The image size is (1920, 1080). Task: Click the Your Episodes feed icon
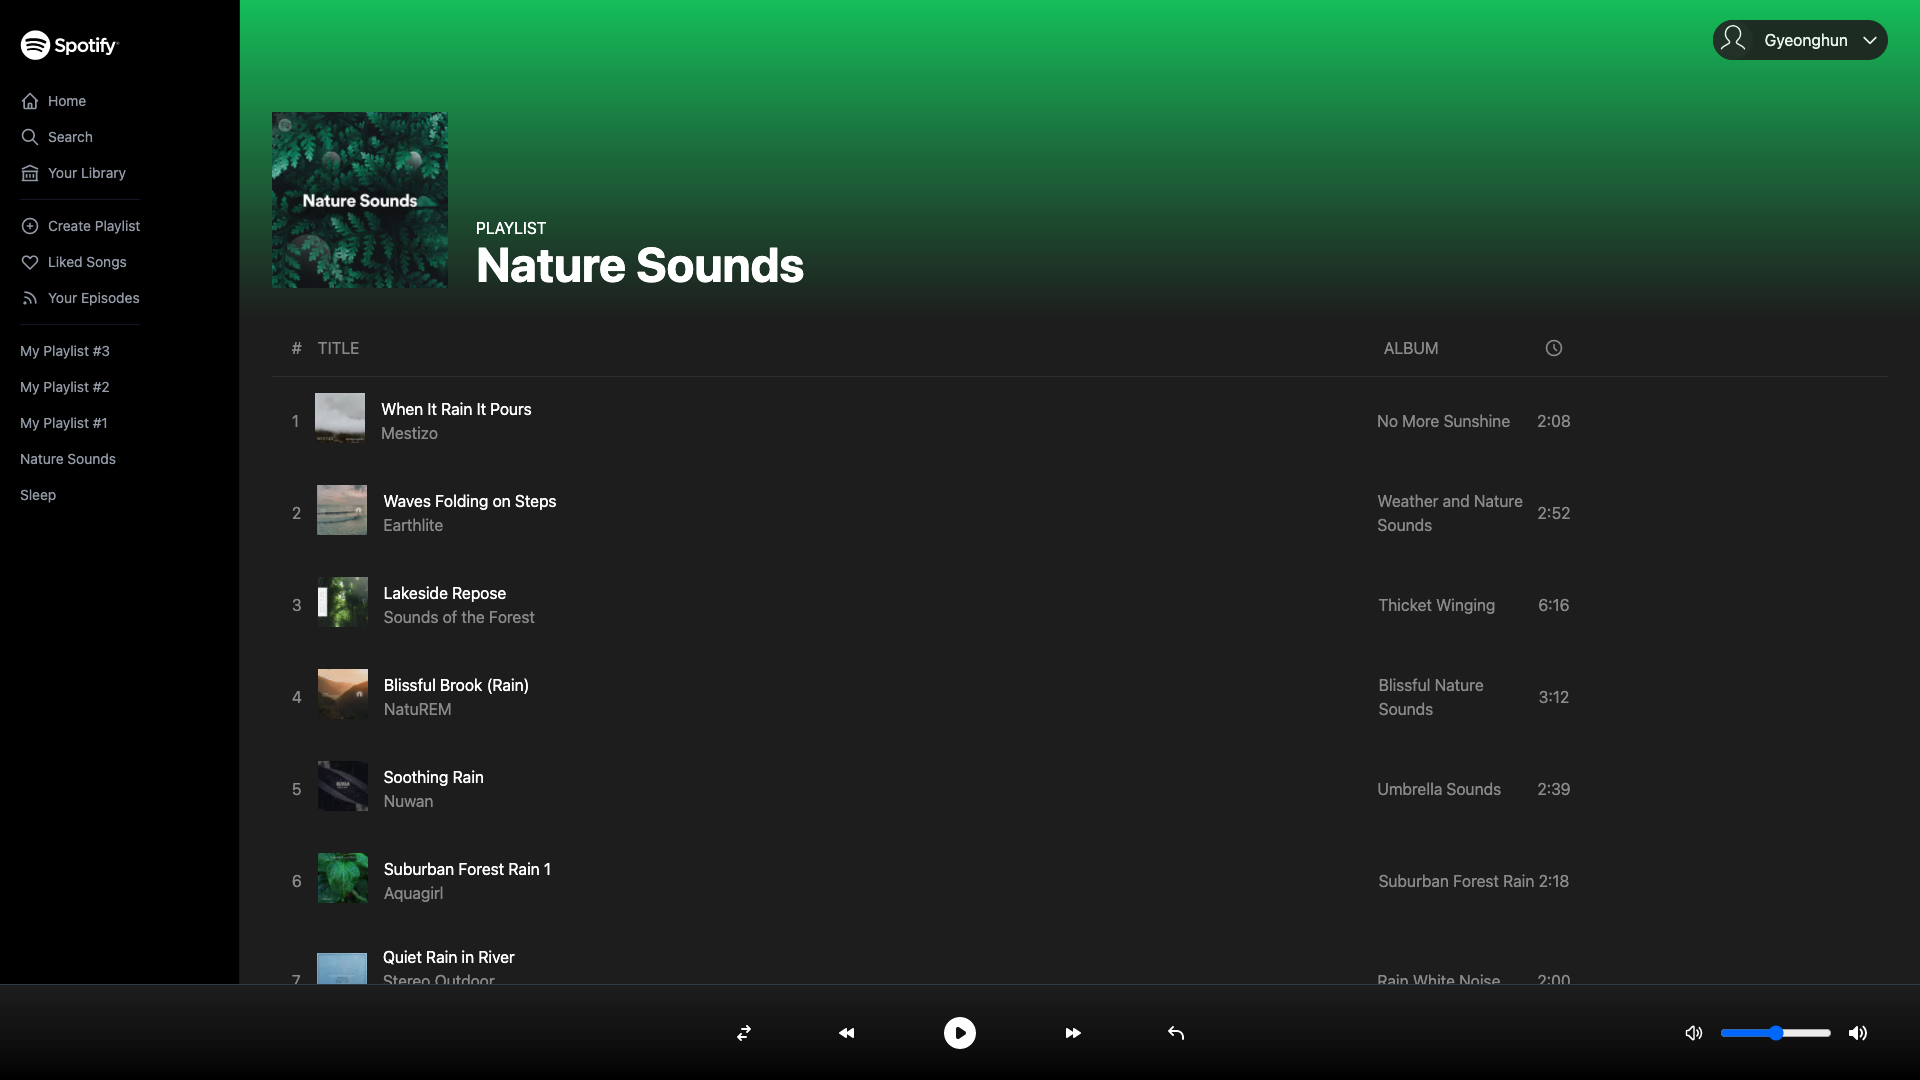(x=30, y=298)
